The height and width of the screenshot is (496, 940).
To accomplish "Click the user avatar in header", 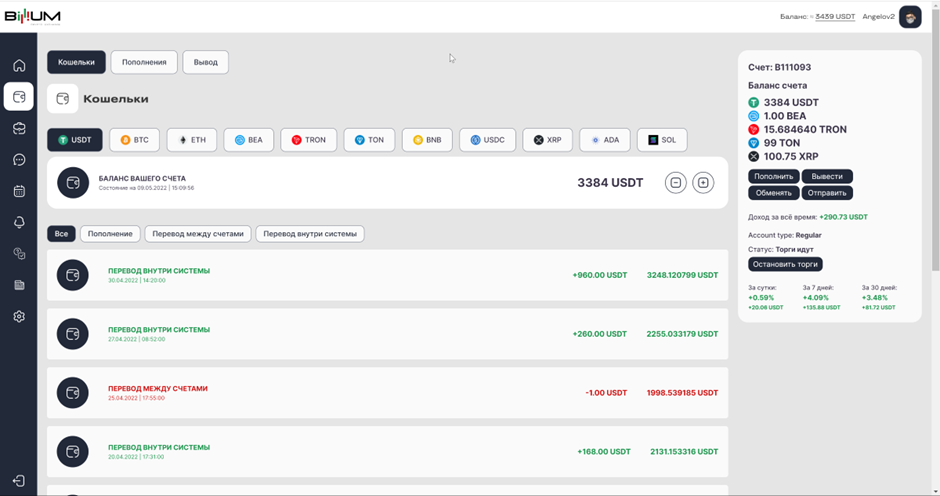I will point(910,17).
